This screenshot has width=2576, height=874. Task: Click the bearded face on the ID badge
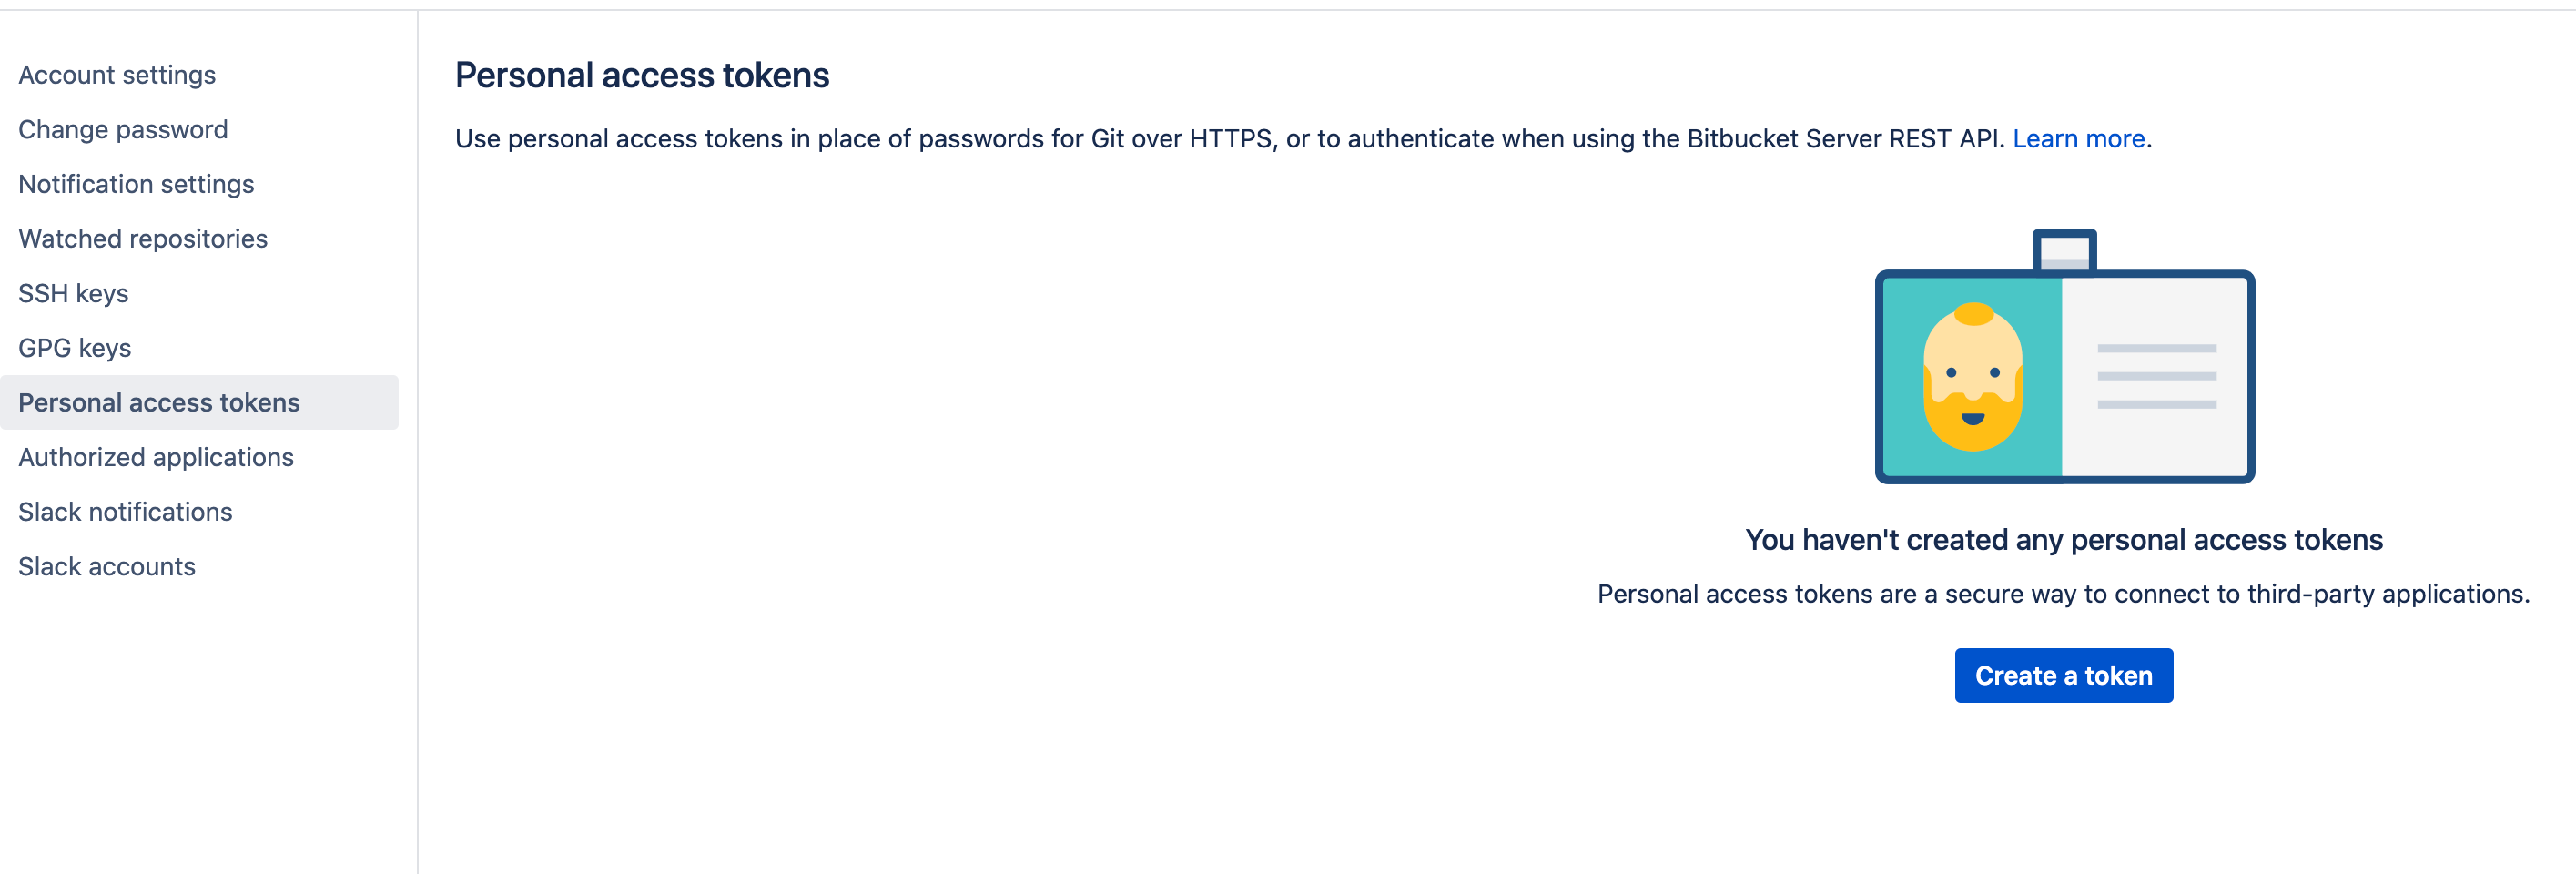(x=1972, y=378)
